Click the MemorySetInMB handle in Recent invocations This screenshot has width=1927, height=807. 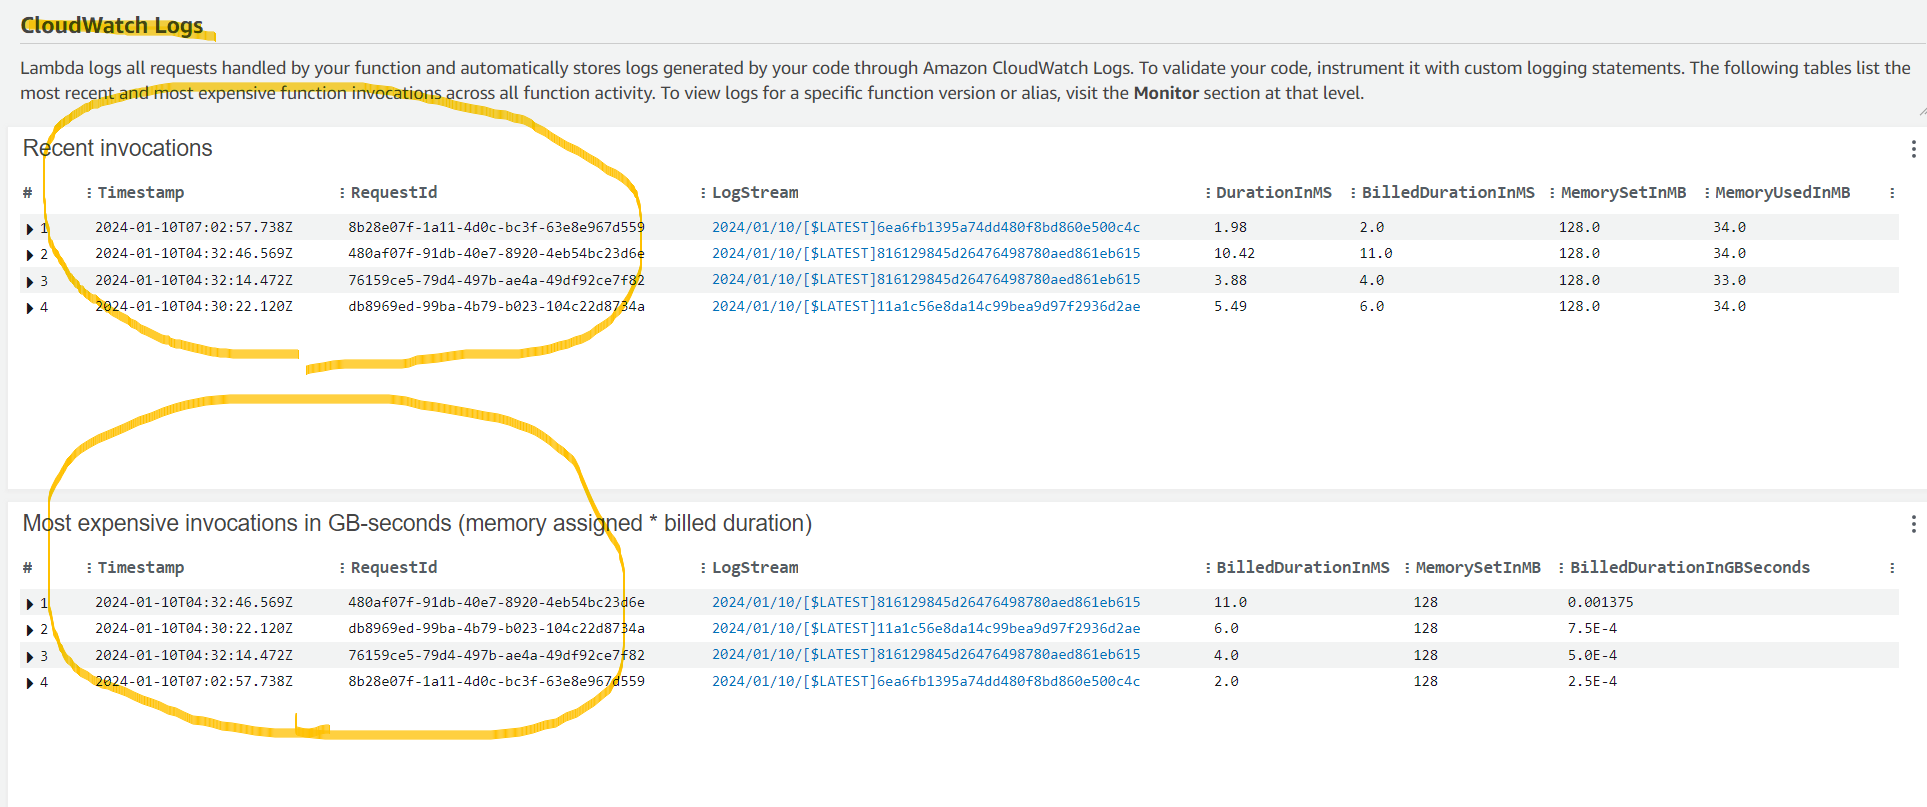(x=1552, y=193)
